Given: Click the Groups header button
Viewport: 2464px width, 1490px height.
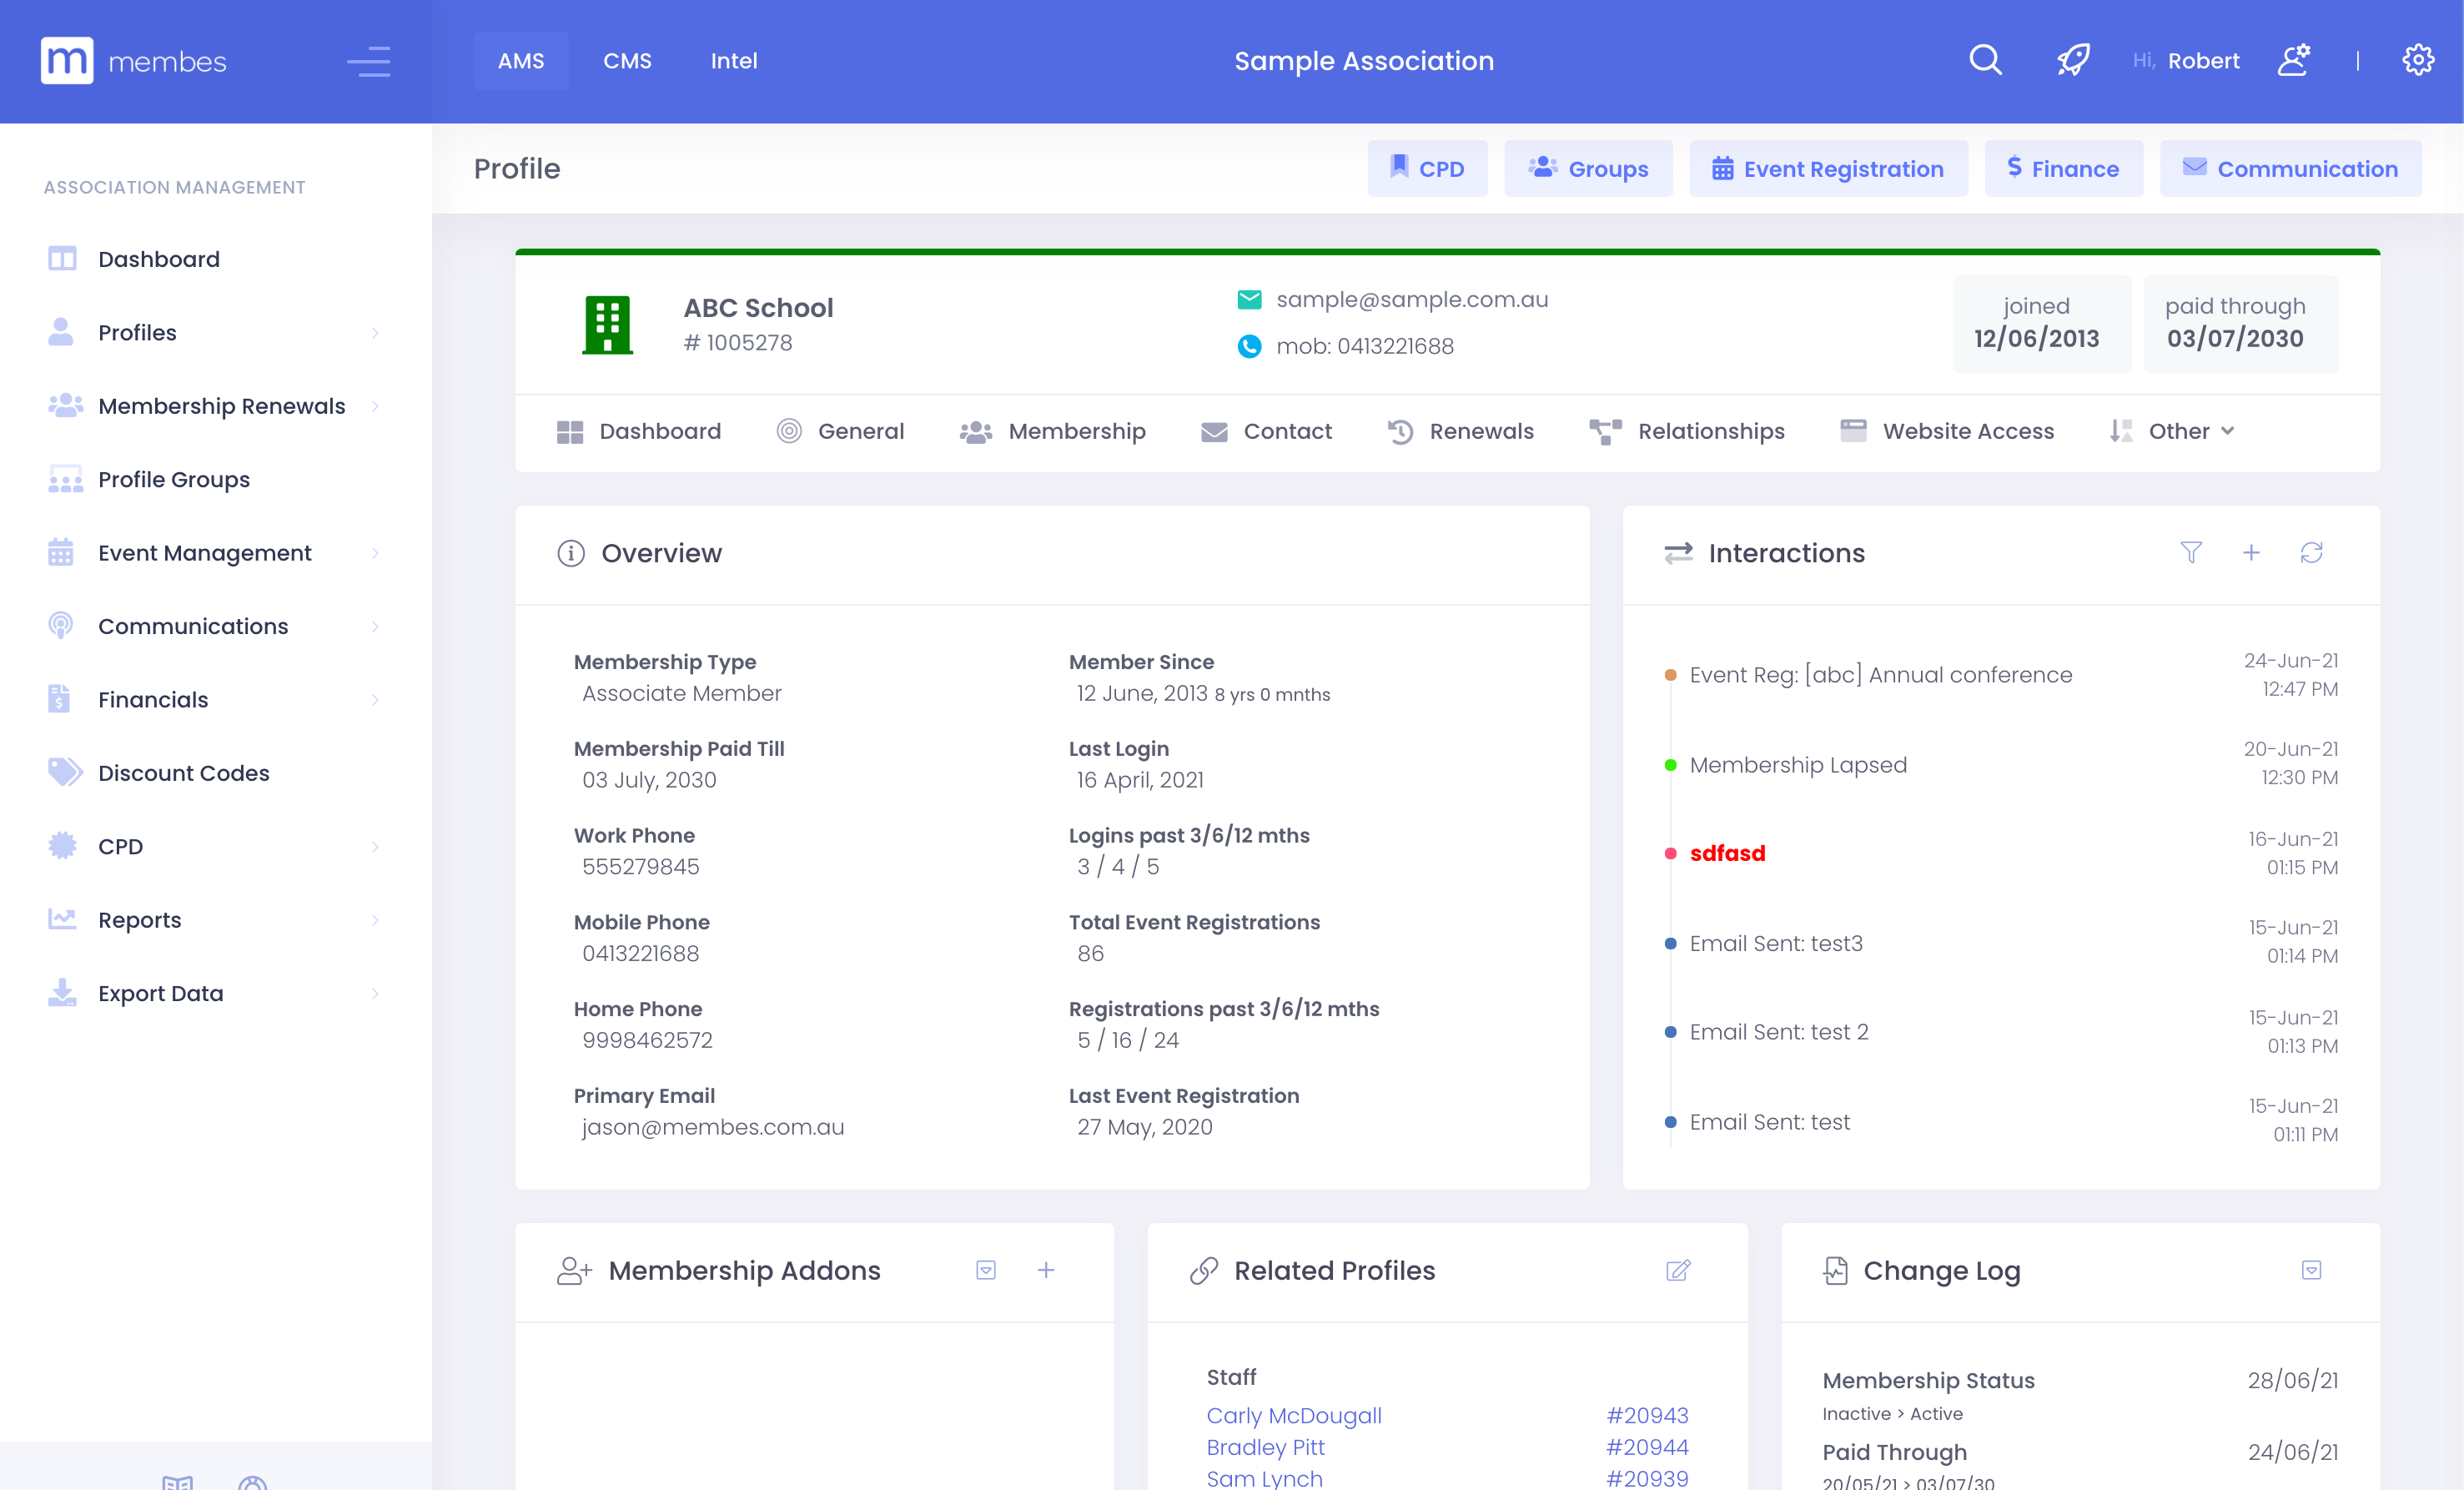Looking at the screenshot, I should [1588, 168].
